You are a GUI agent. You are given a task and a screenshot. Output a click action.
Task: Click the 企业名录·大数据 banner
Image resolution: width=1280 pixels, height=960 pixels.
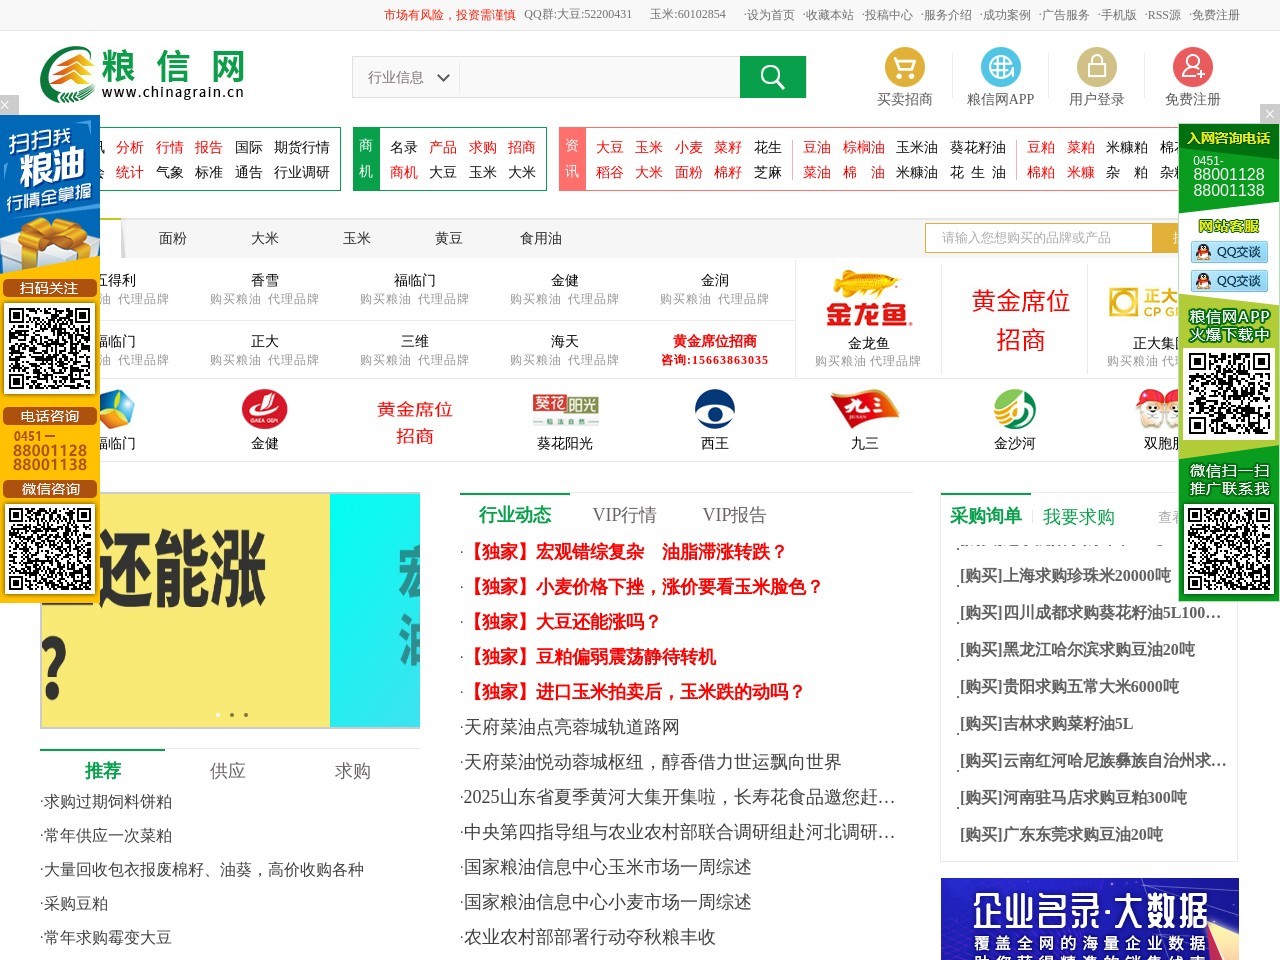1090,919
